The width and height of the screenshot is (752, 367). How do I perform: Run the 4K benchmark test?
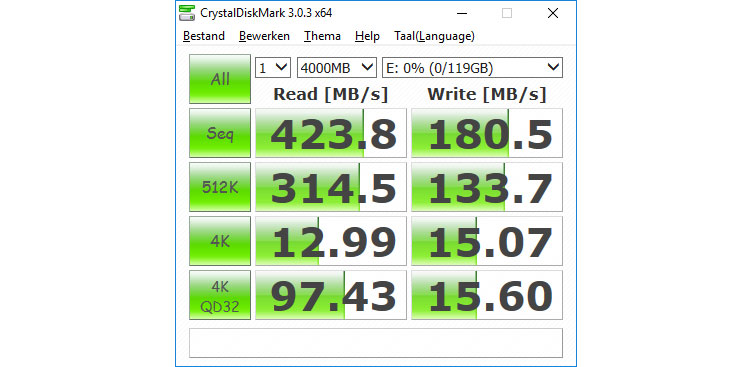tap(220, 241)
